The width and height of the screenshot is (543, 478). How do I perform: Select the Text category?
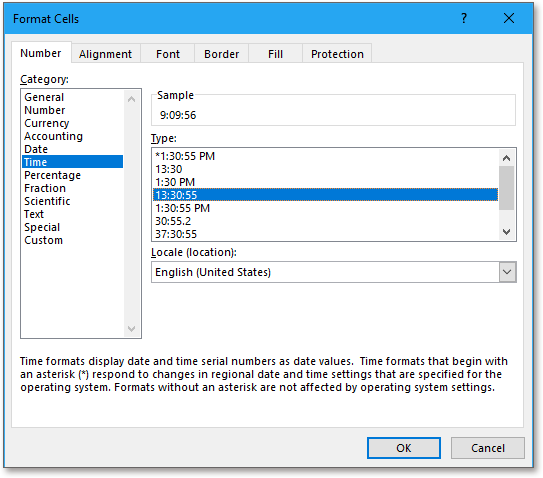(72, 214)
